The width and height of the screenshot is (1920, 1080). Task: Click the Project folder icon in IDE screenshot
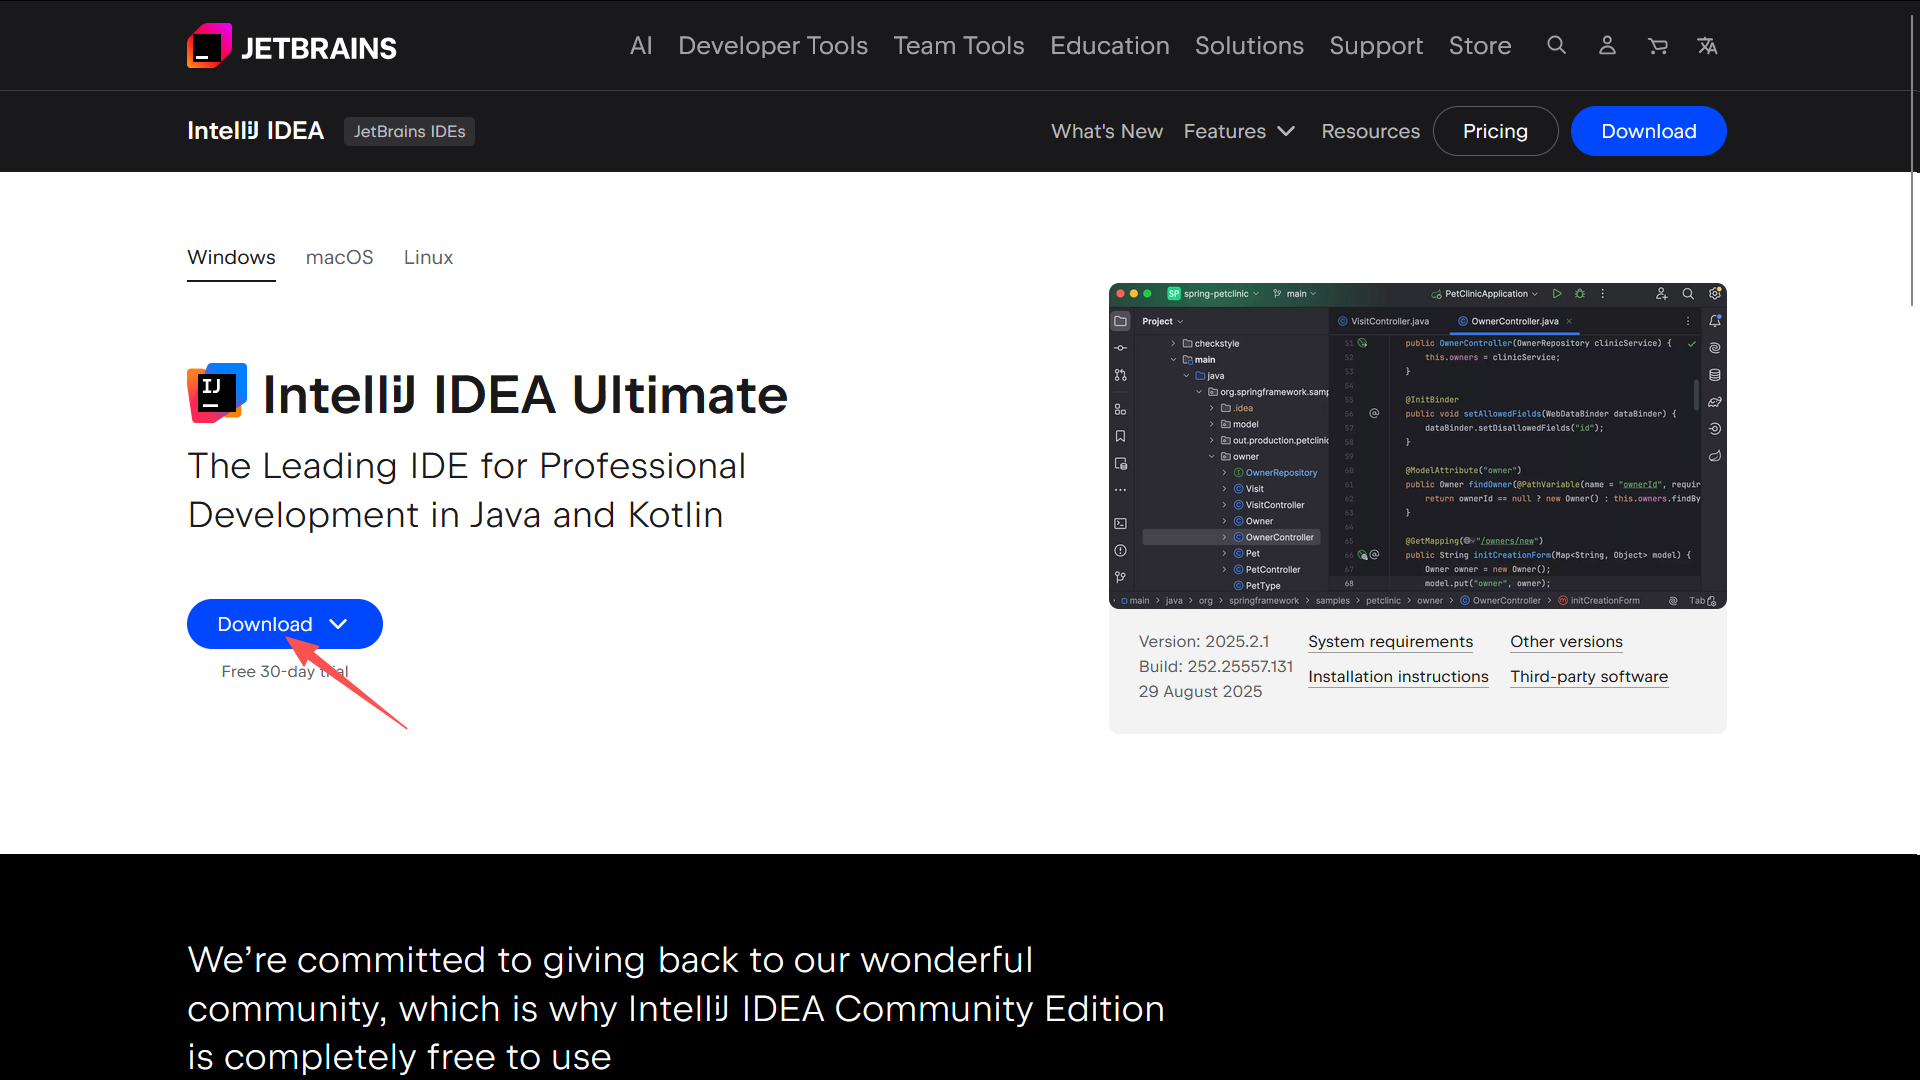[x=1121, y=321]
